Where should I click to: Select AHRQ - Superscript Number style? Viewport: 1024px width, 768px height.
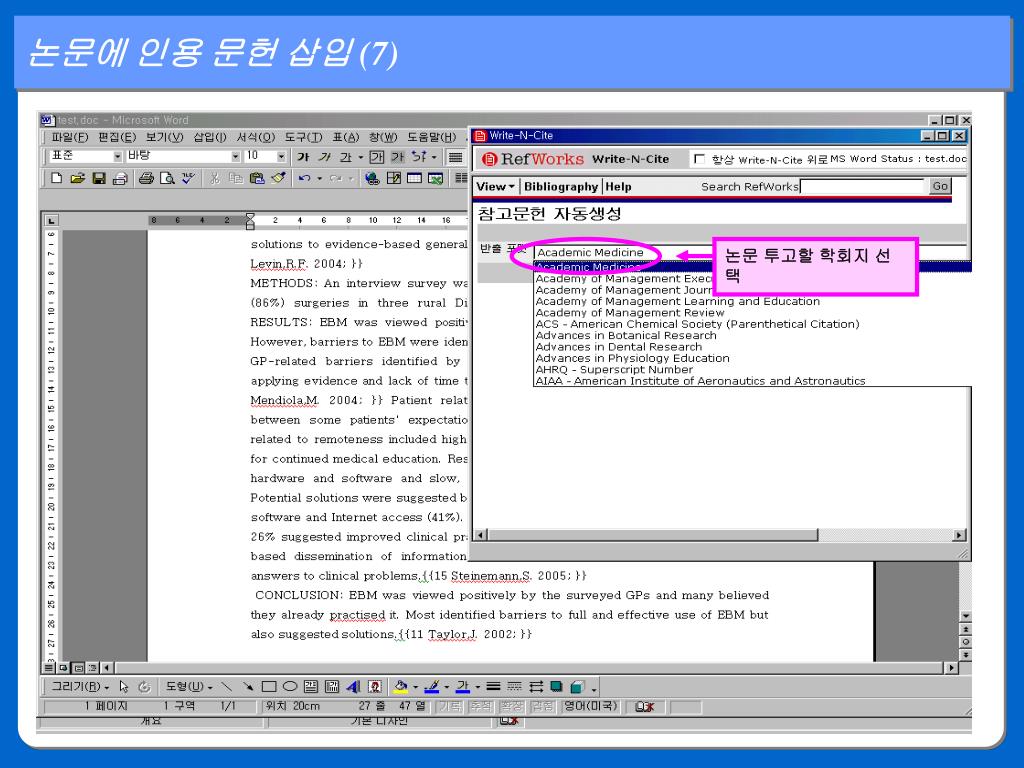pyautogui.click(x=613, y=370)
